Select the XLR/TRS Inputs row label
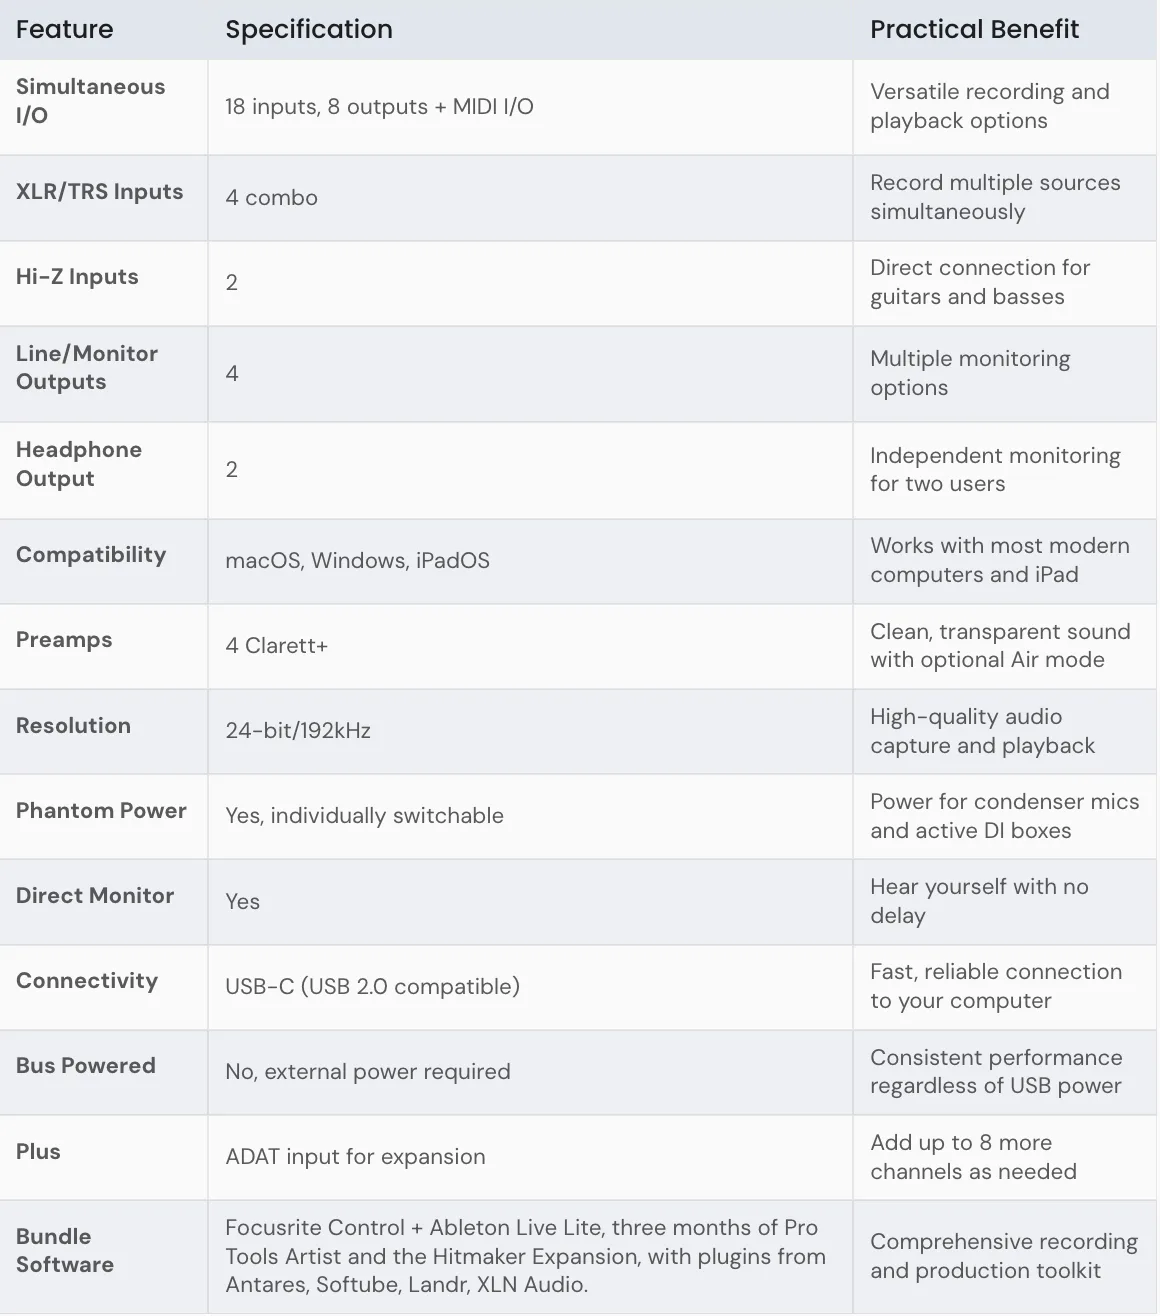The image size is (1160, 1316). point(99,192)
